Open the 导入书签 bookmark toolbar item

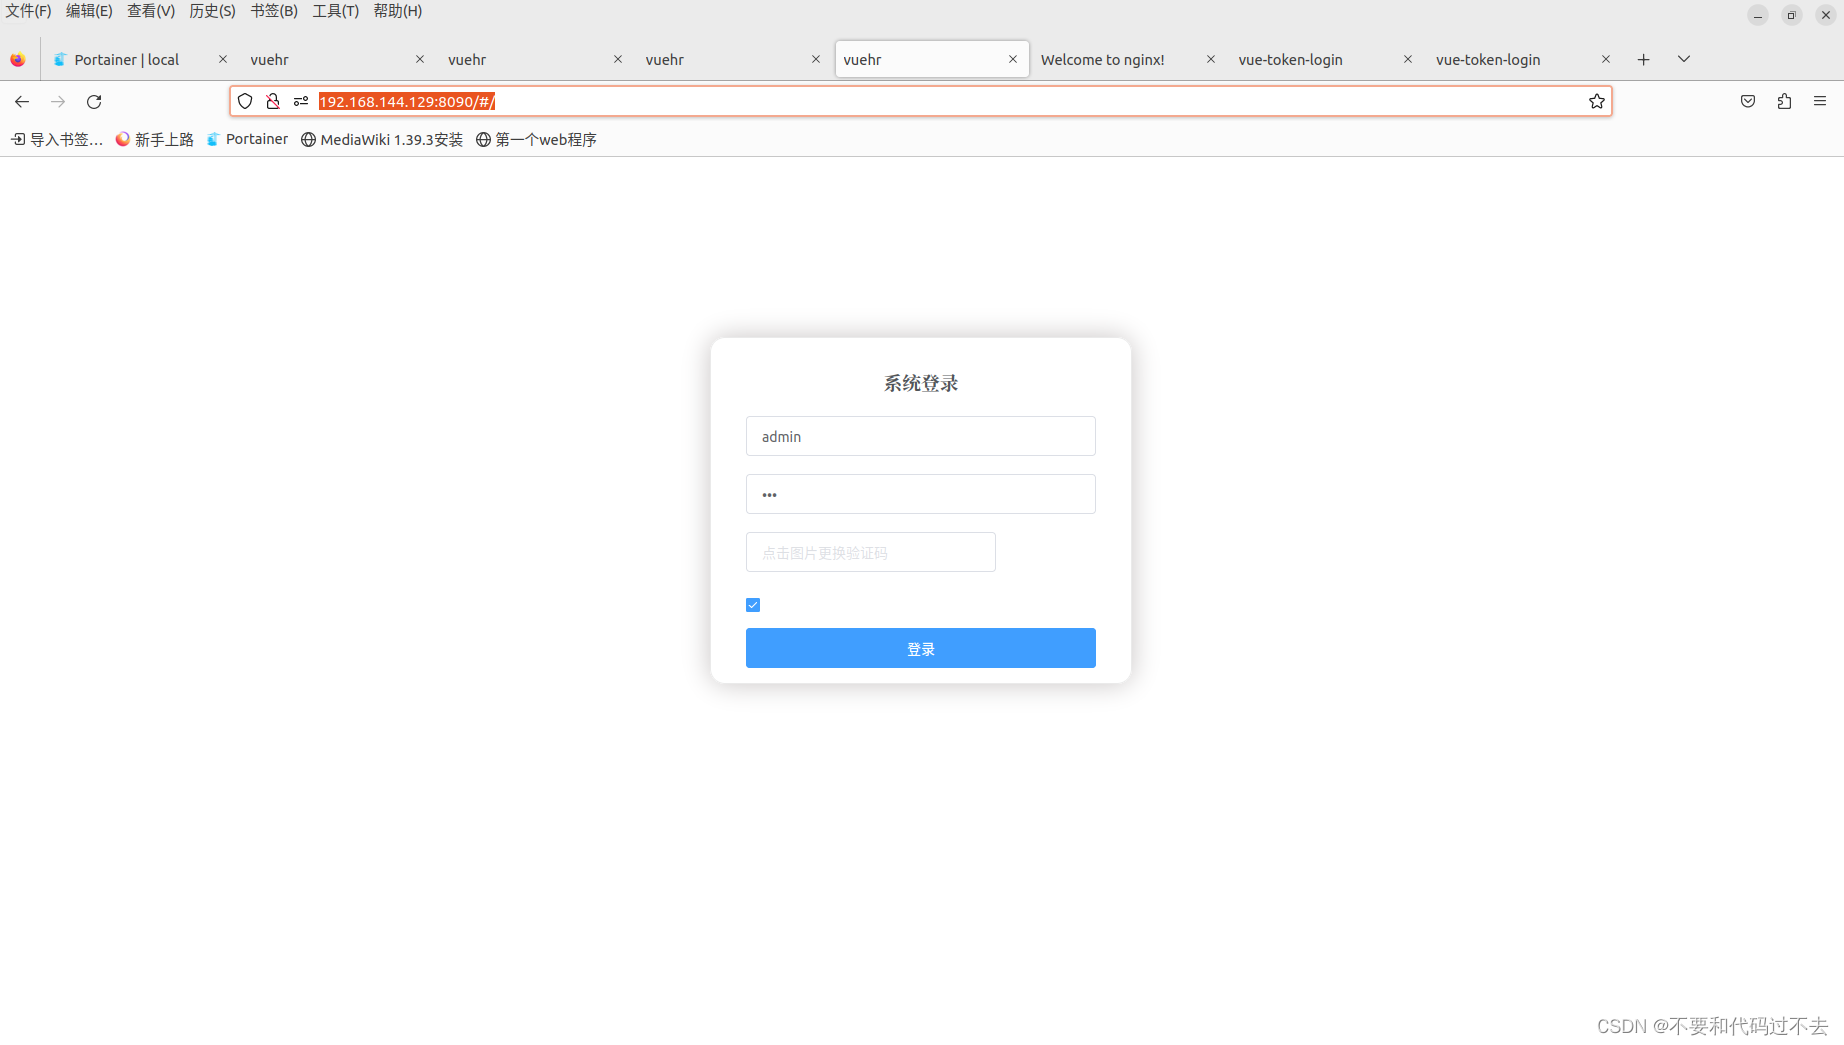[x=57, y=139]
